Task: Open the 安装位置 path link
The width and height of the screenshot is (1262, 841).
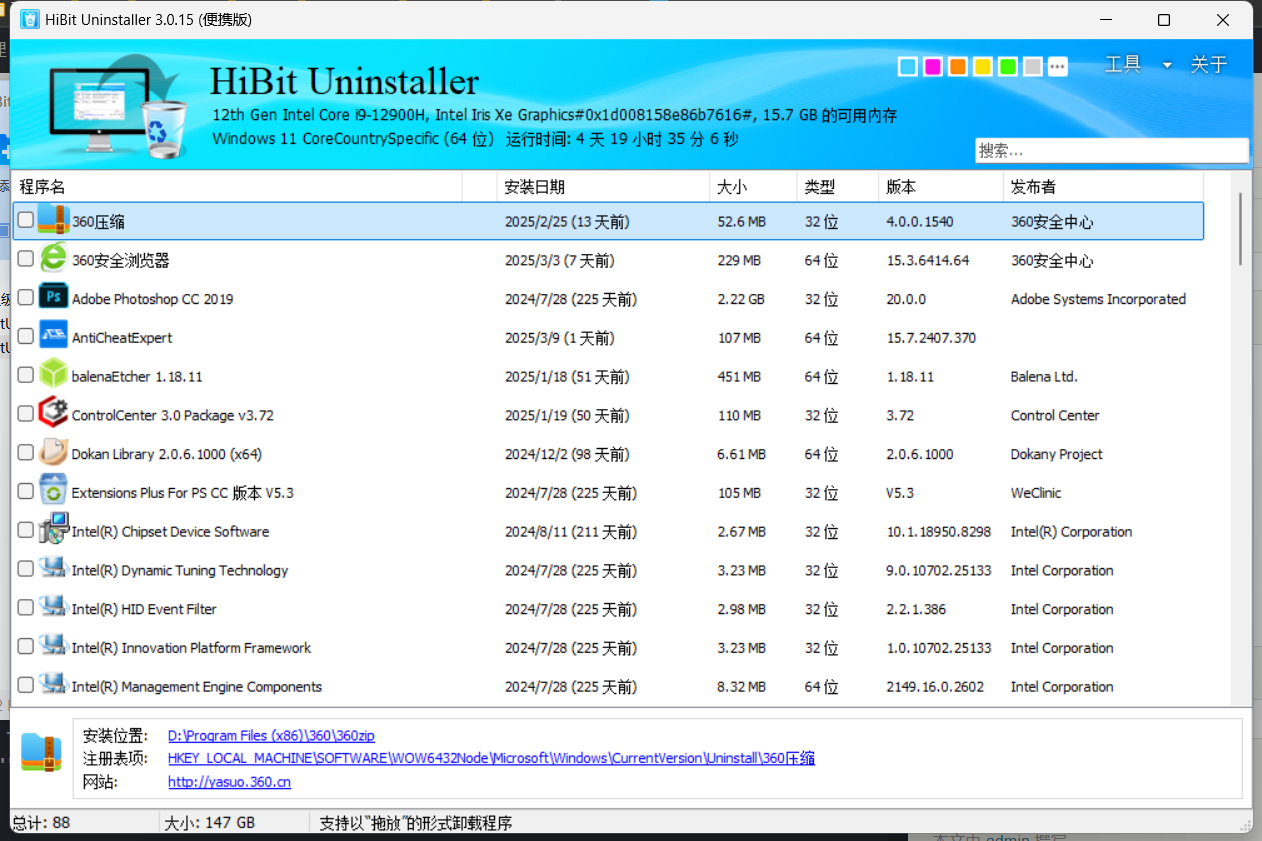Action: 271,735
